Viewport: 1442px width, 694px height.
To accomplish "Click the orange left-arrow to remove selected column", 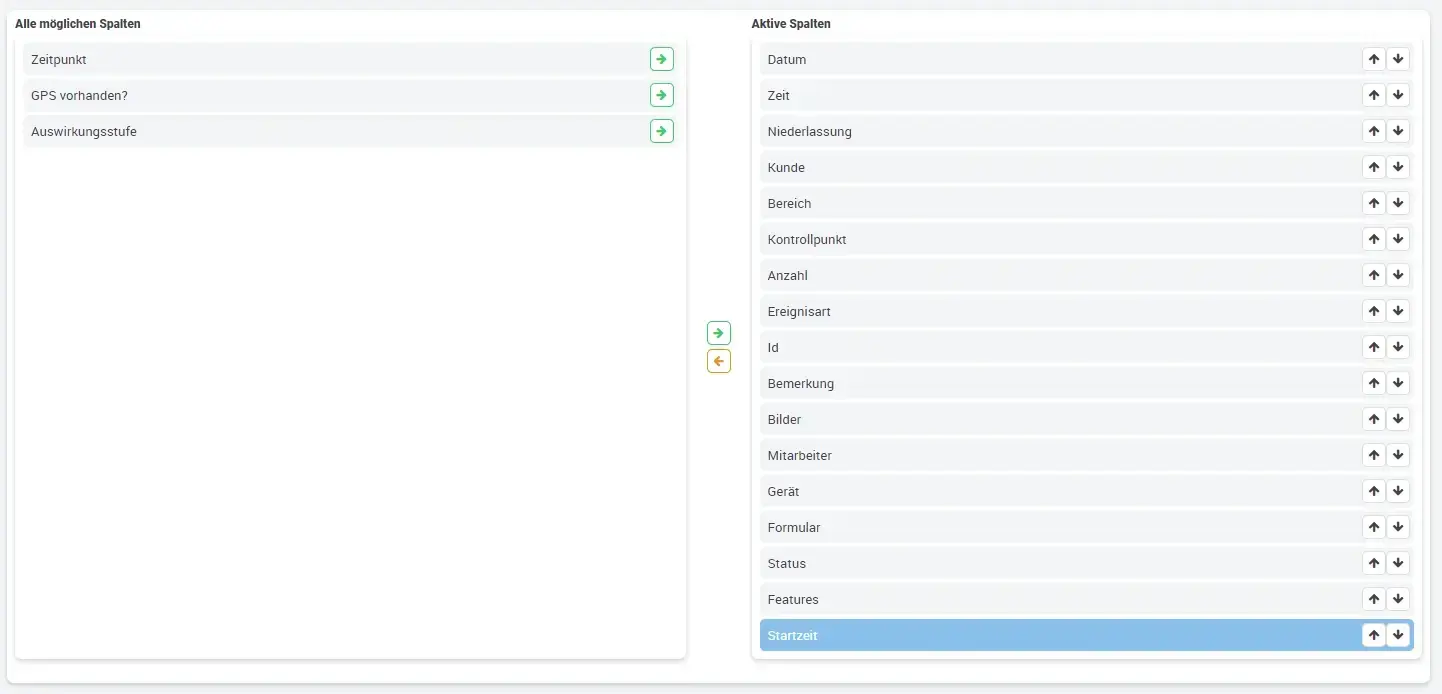I will click(718, 361).
